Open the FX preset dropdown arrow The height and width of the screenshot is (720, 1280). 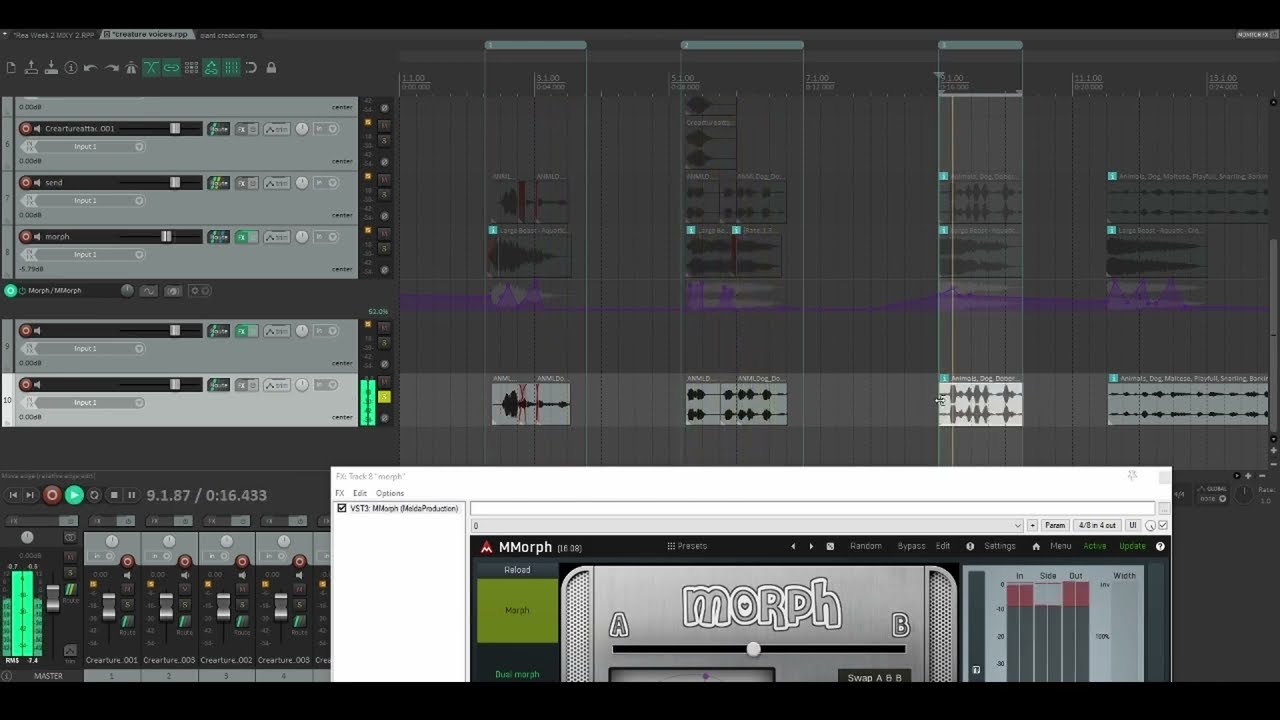point(1018,525)
